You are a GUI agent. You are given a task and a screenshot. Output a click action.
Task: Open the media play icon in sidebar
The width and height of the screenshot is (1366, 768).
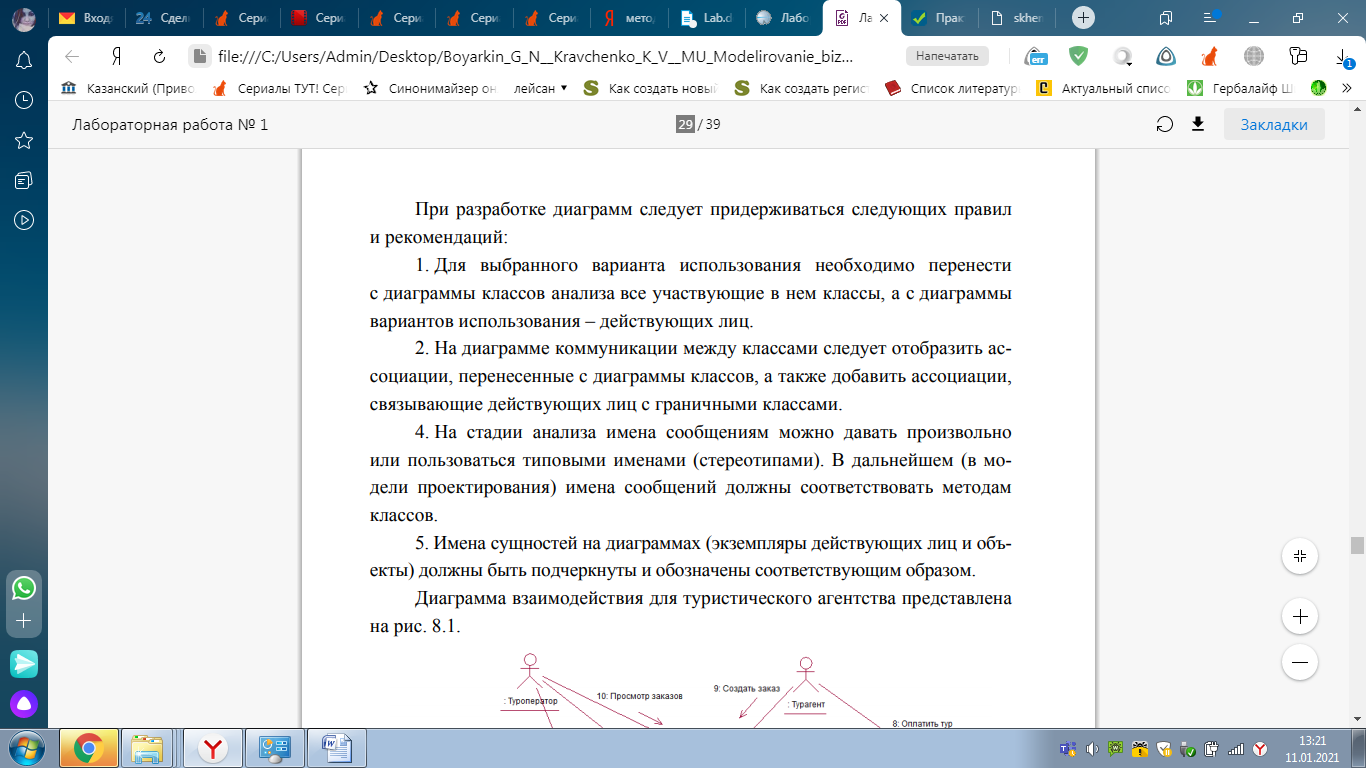coord(24,220)
